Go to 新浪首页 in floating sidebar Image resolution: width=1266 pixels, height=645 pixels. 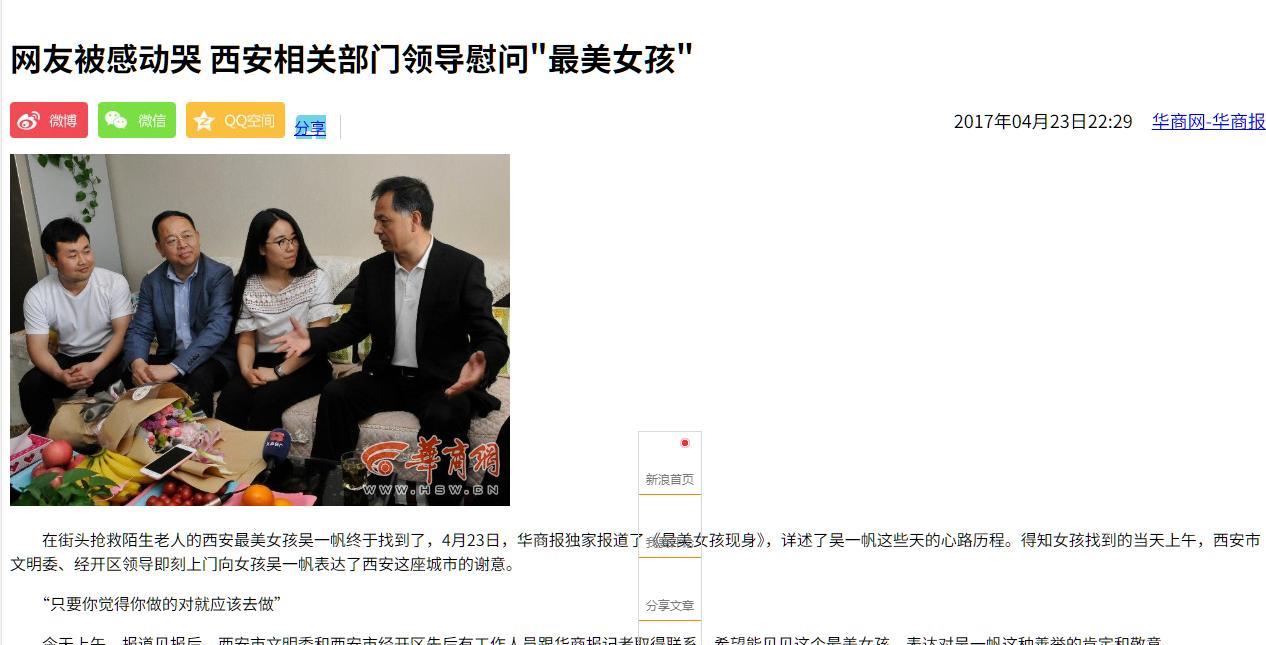click(x=670, y=480)
